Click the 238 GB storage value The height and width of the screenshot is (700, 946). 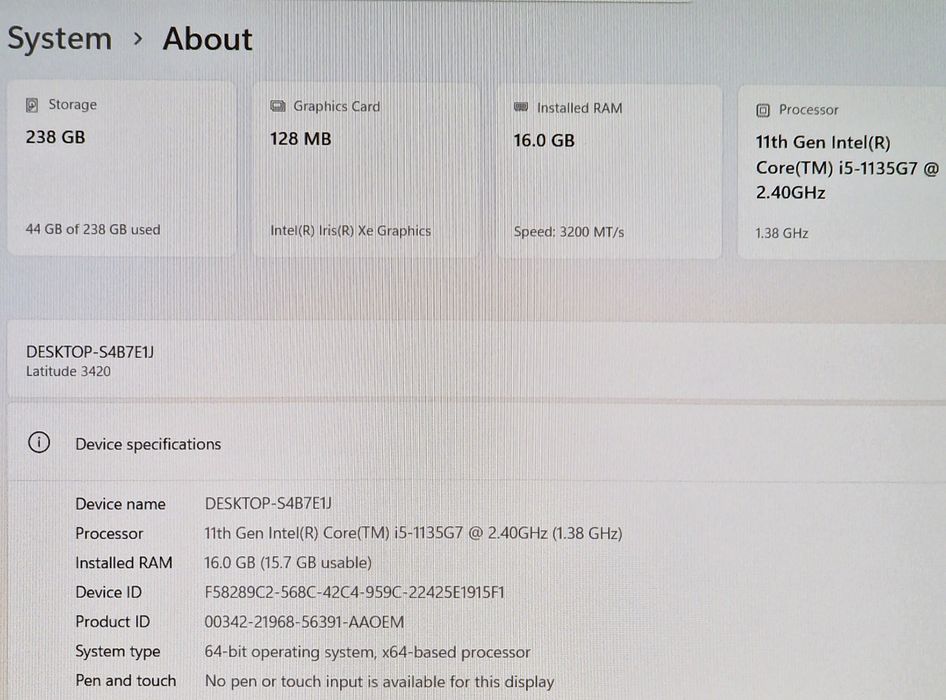[56, 137]
